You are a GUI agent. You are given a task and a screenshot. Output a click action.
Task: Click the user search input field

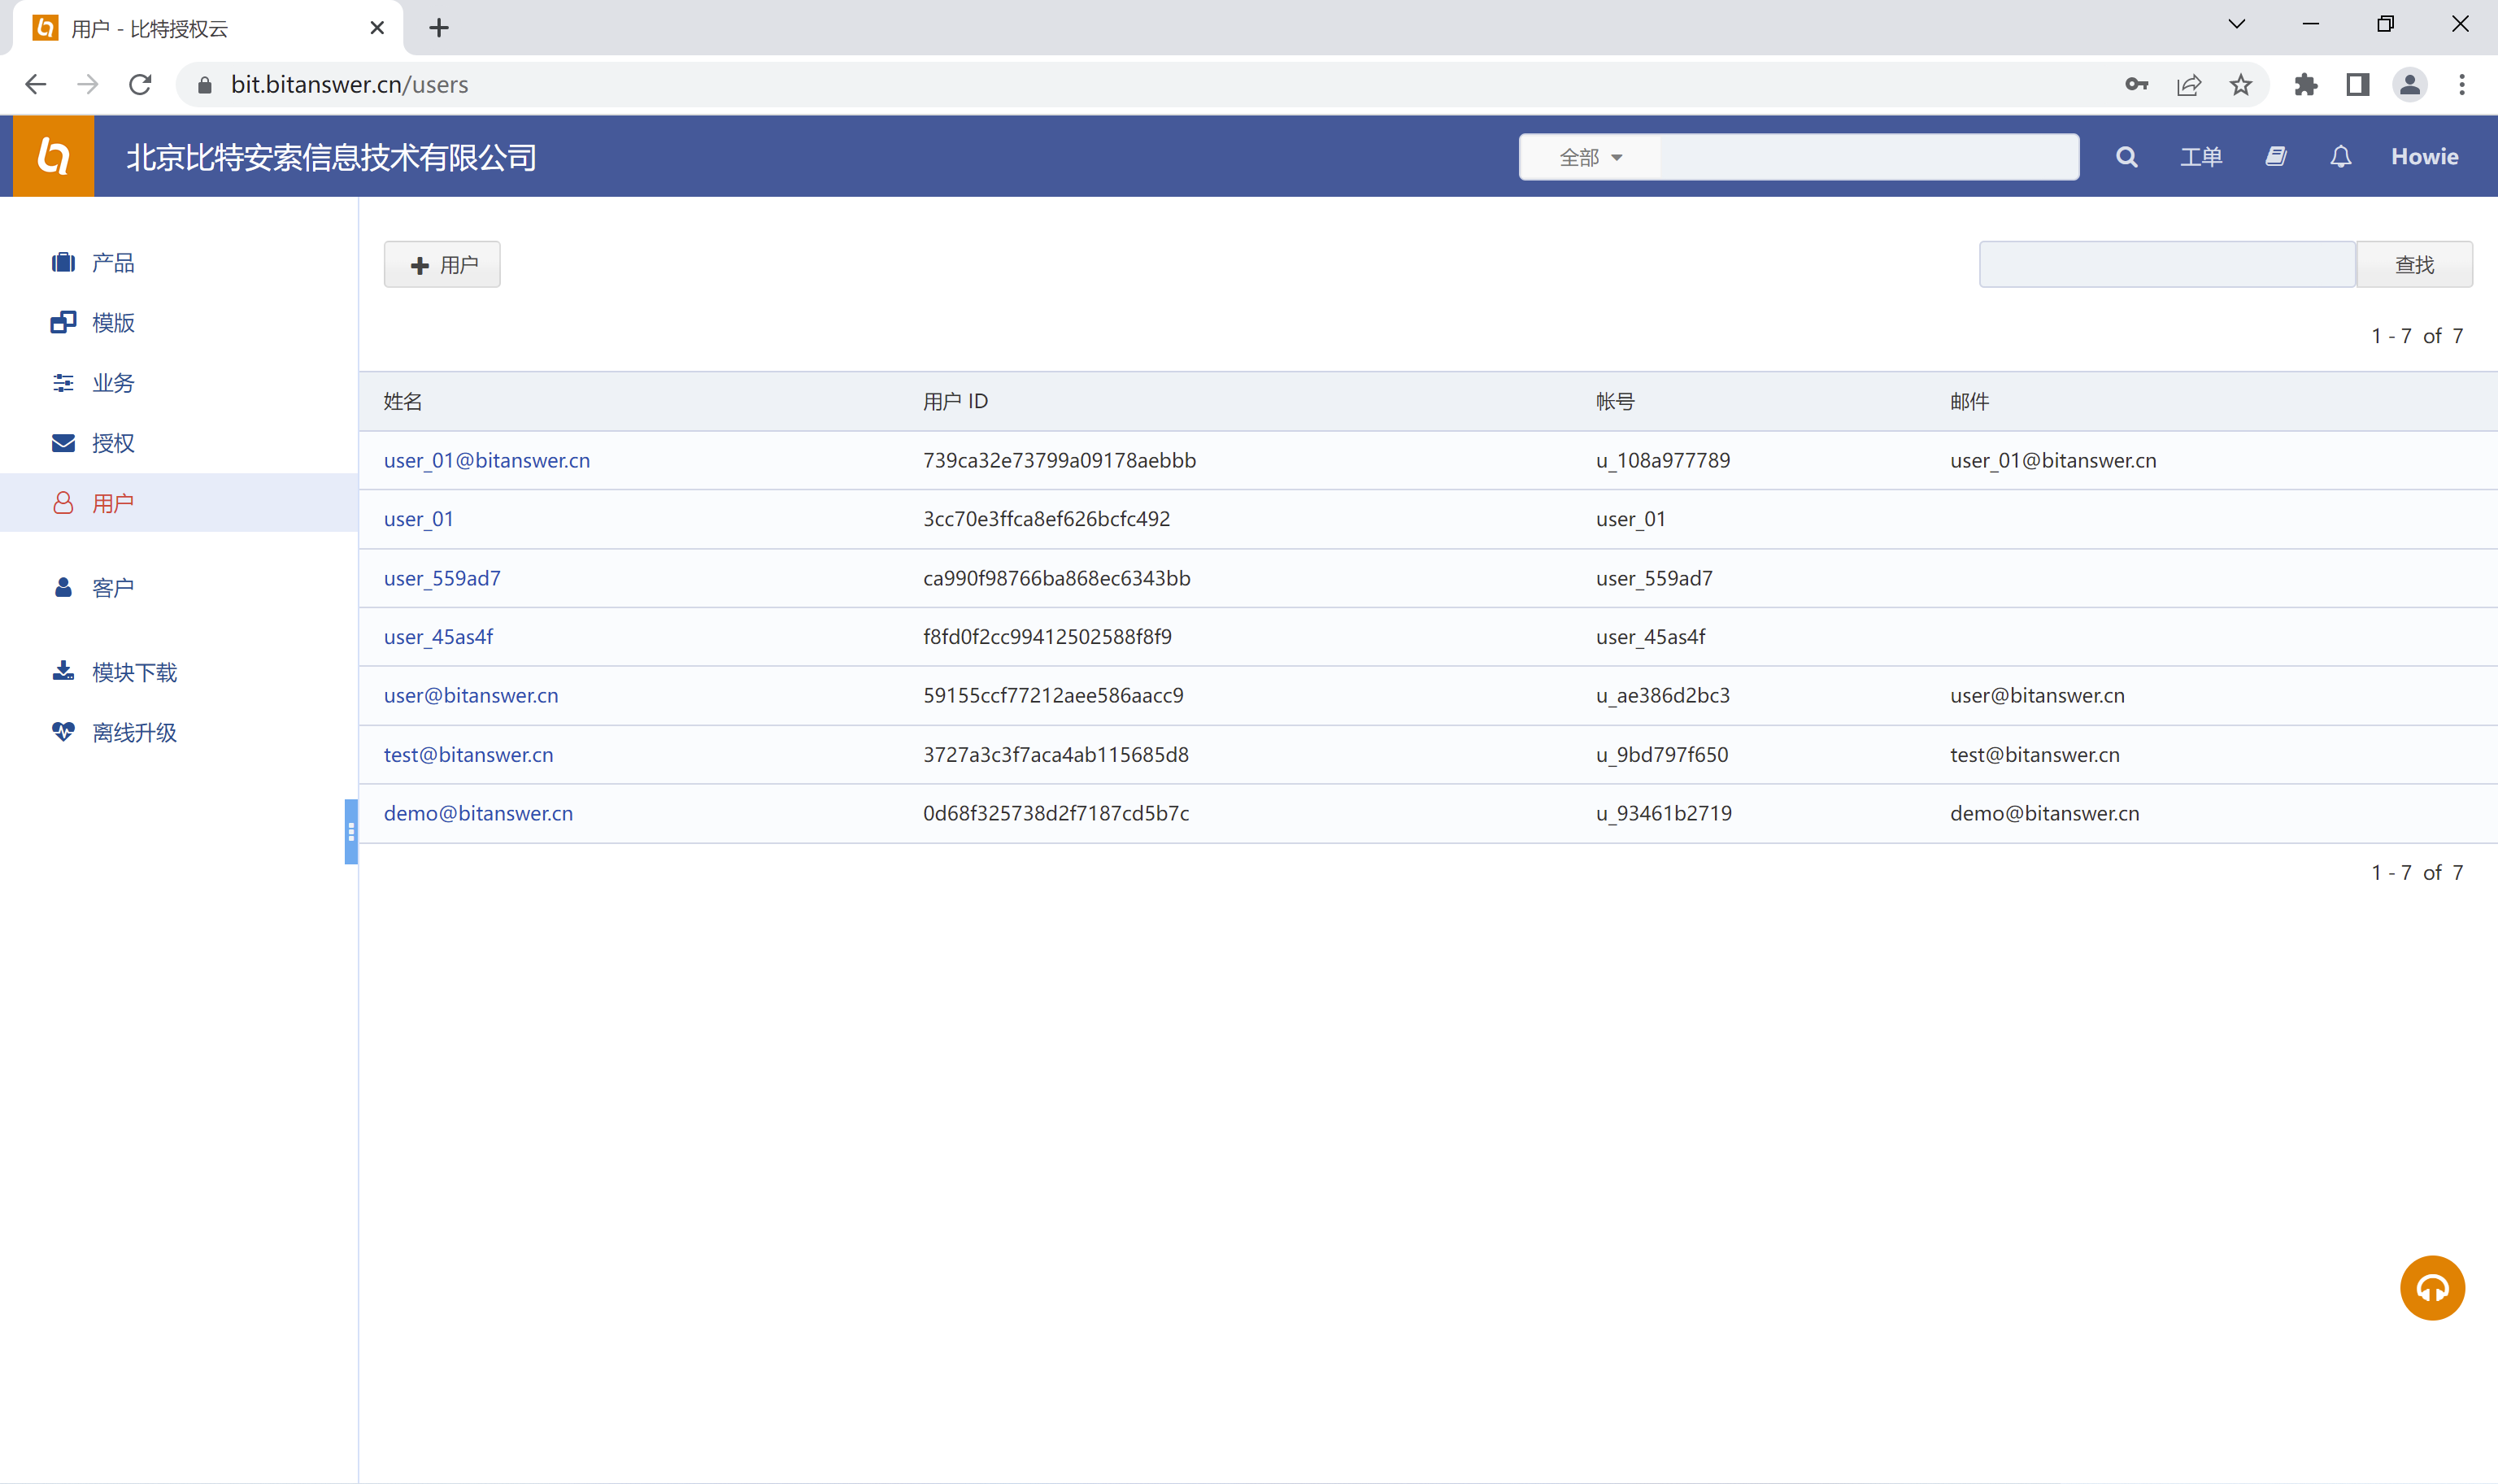(x=2166, y=265)
